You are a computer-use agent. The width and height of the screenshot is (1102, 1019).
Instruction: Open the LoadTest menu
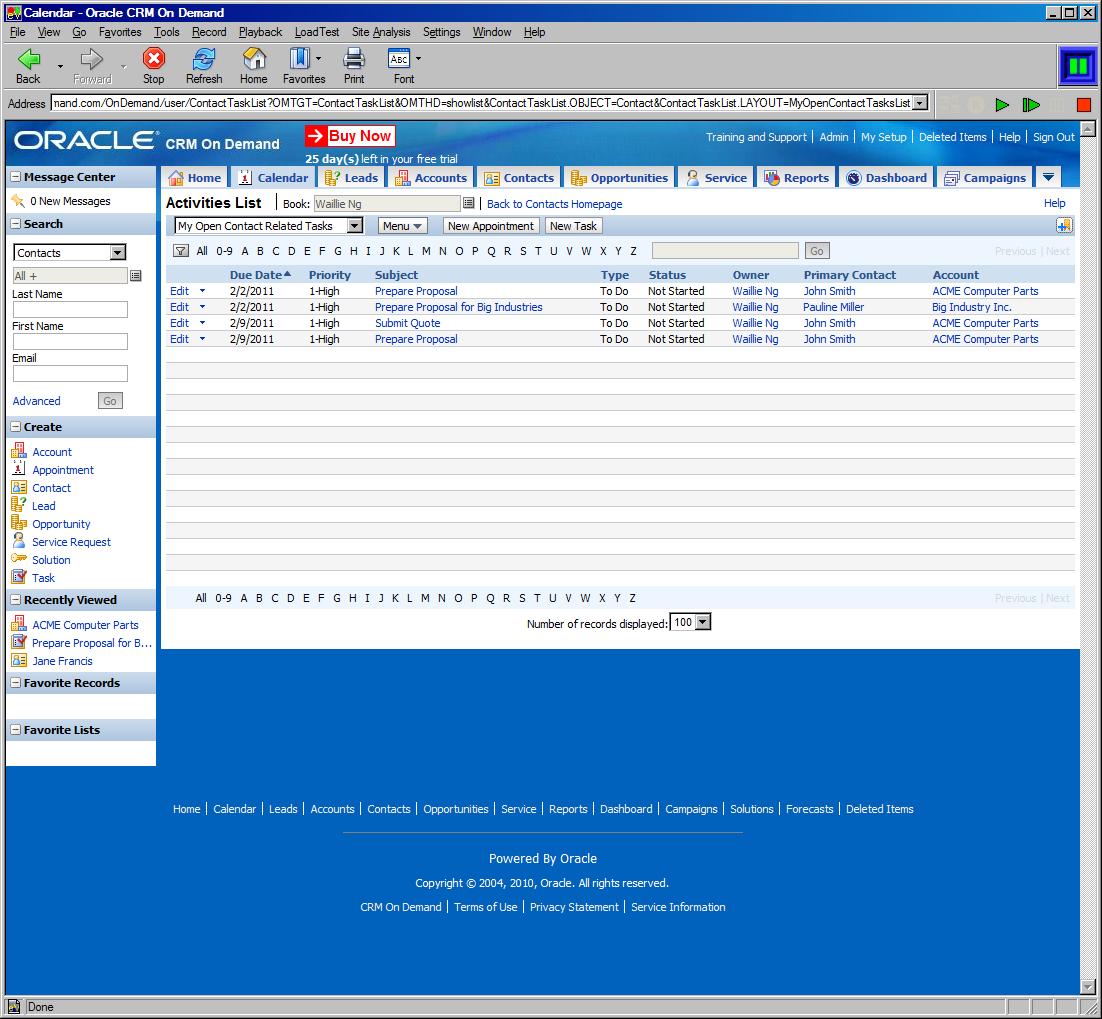point(316,32)
